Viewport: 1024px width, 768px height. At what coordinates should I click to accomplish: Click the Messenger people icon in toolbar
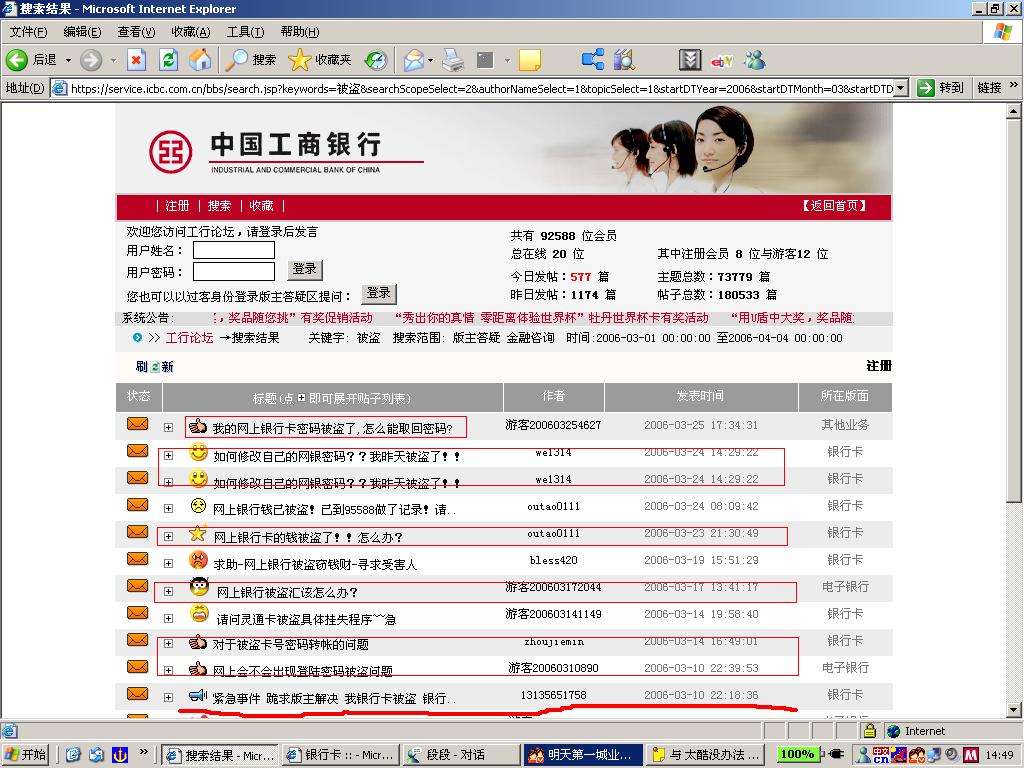click(x=755, y=60)
